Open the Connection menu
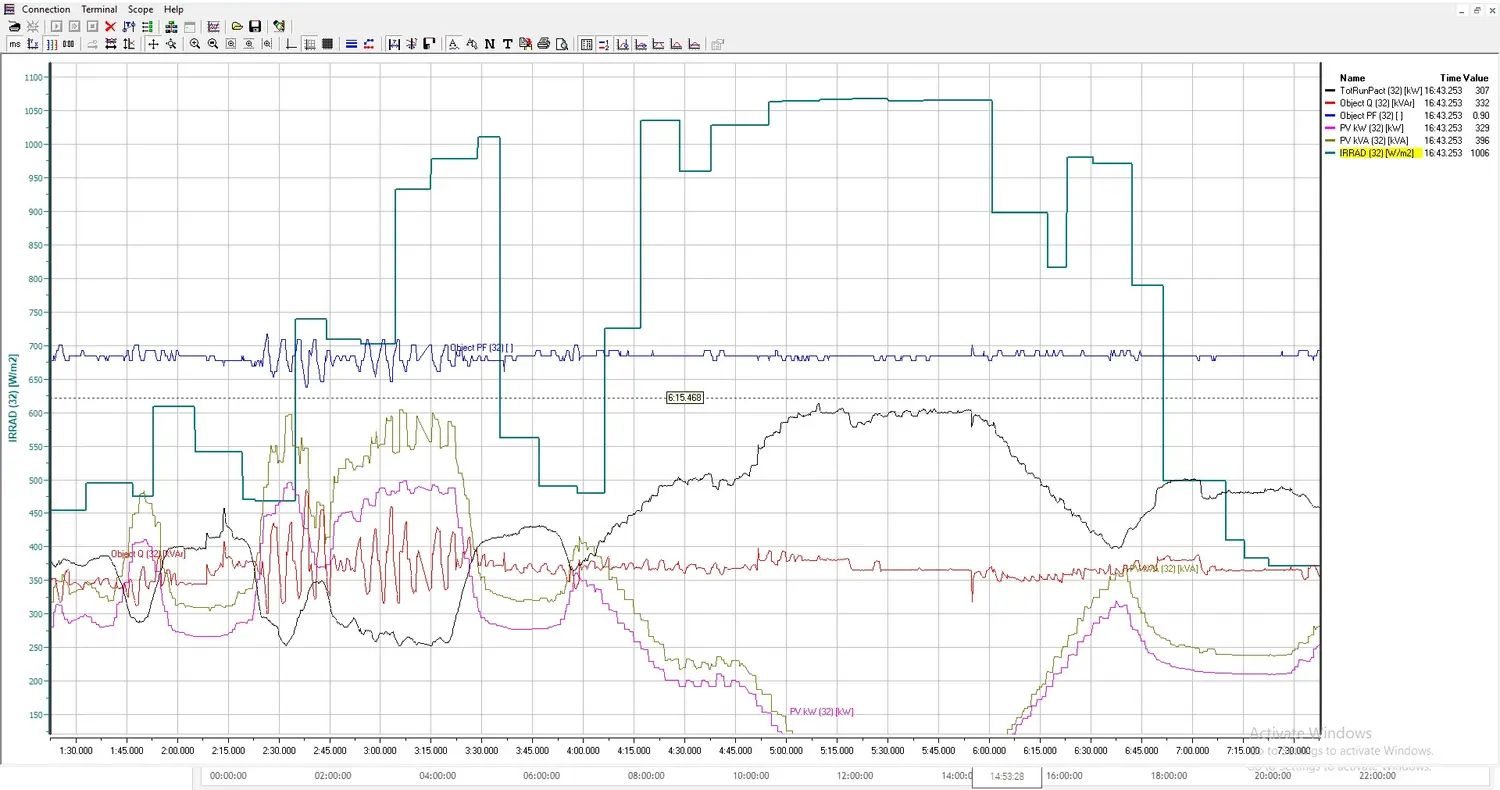Image resolution: width=1500 pixels, height=790 pixels. (46, 9)
